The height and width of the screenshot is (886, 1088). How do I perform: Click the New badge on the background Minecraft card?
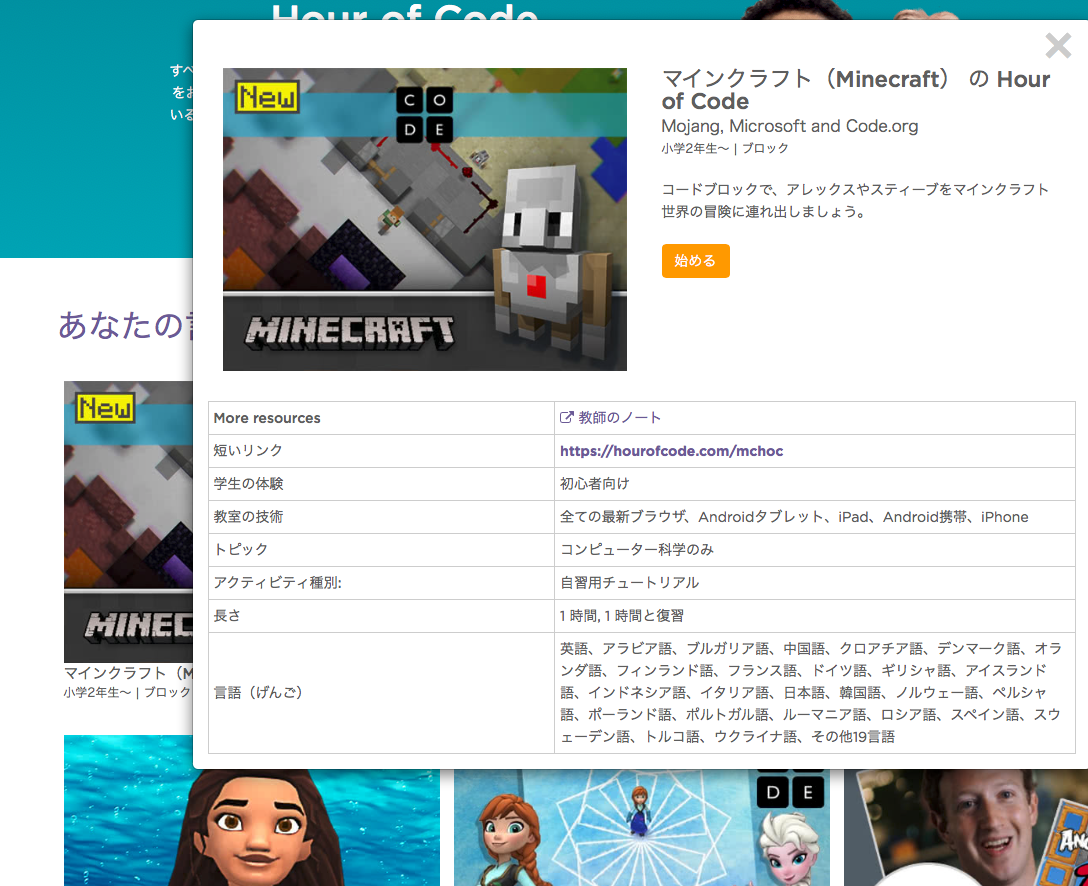click(x=105, y=409)
